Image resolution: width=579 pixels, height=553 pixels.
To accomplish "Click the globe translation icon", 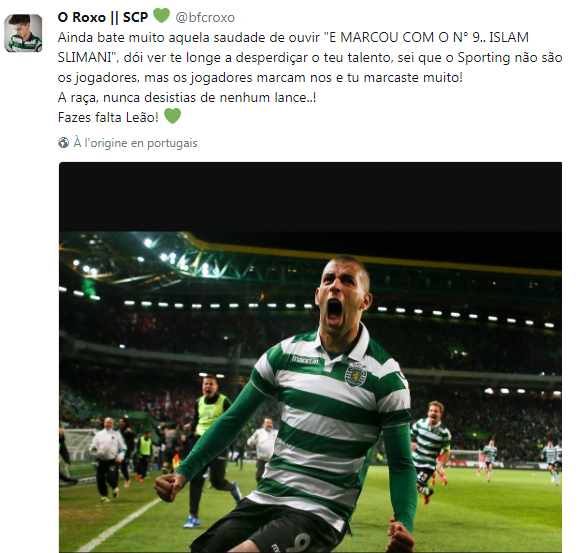I will click(x=64, y=142).
